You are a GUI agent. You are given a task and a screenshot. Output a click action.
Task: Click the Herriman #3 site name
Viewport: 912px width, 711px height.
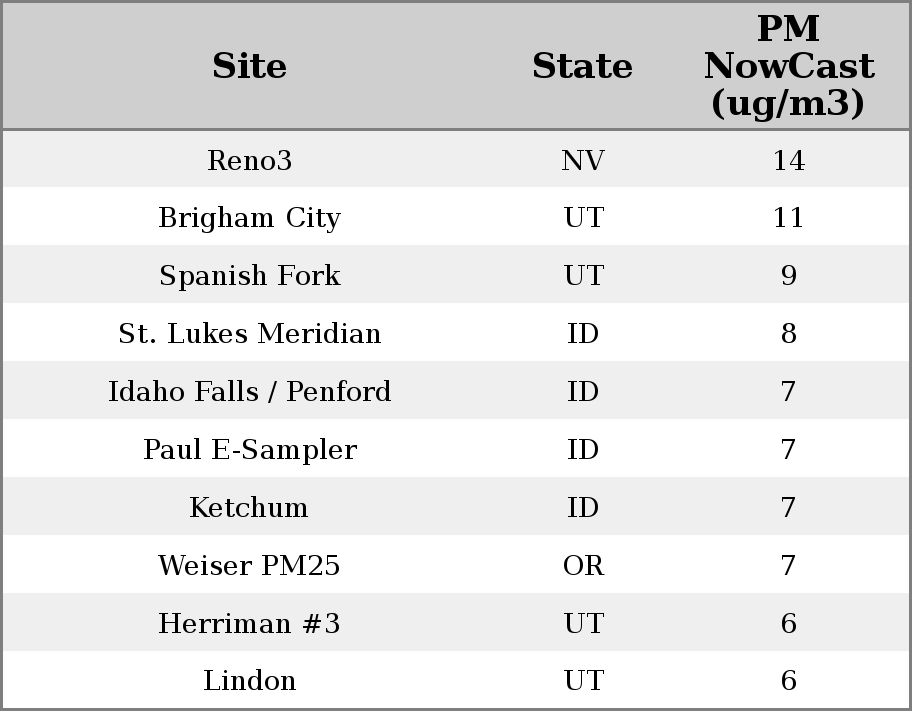tap(249, 624)
